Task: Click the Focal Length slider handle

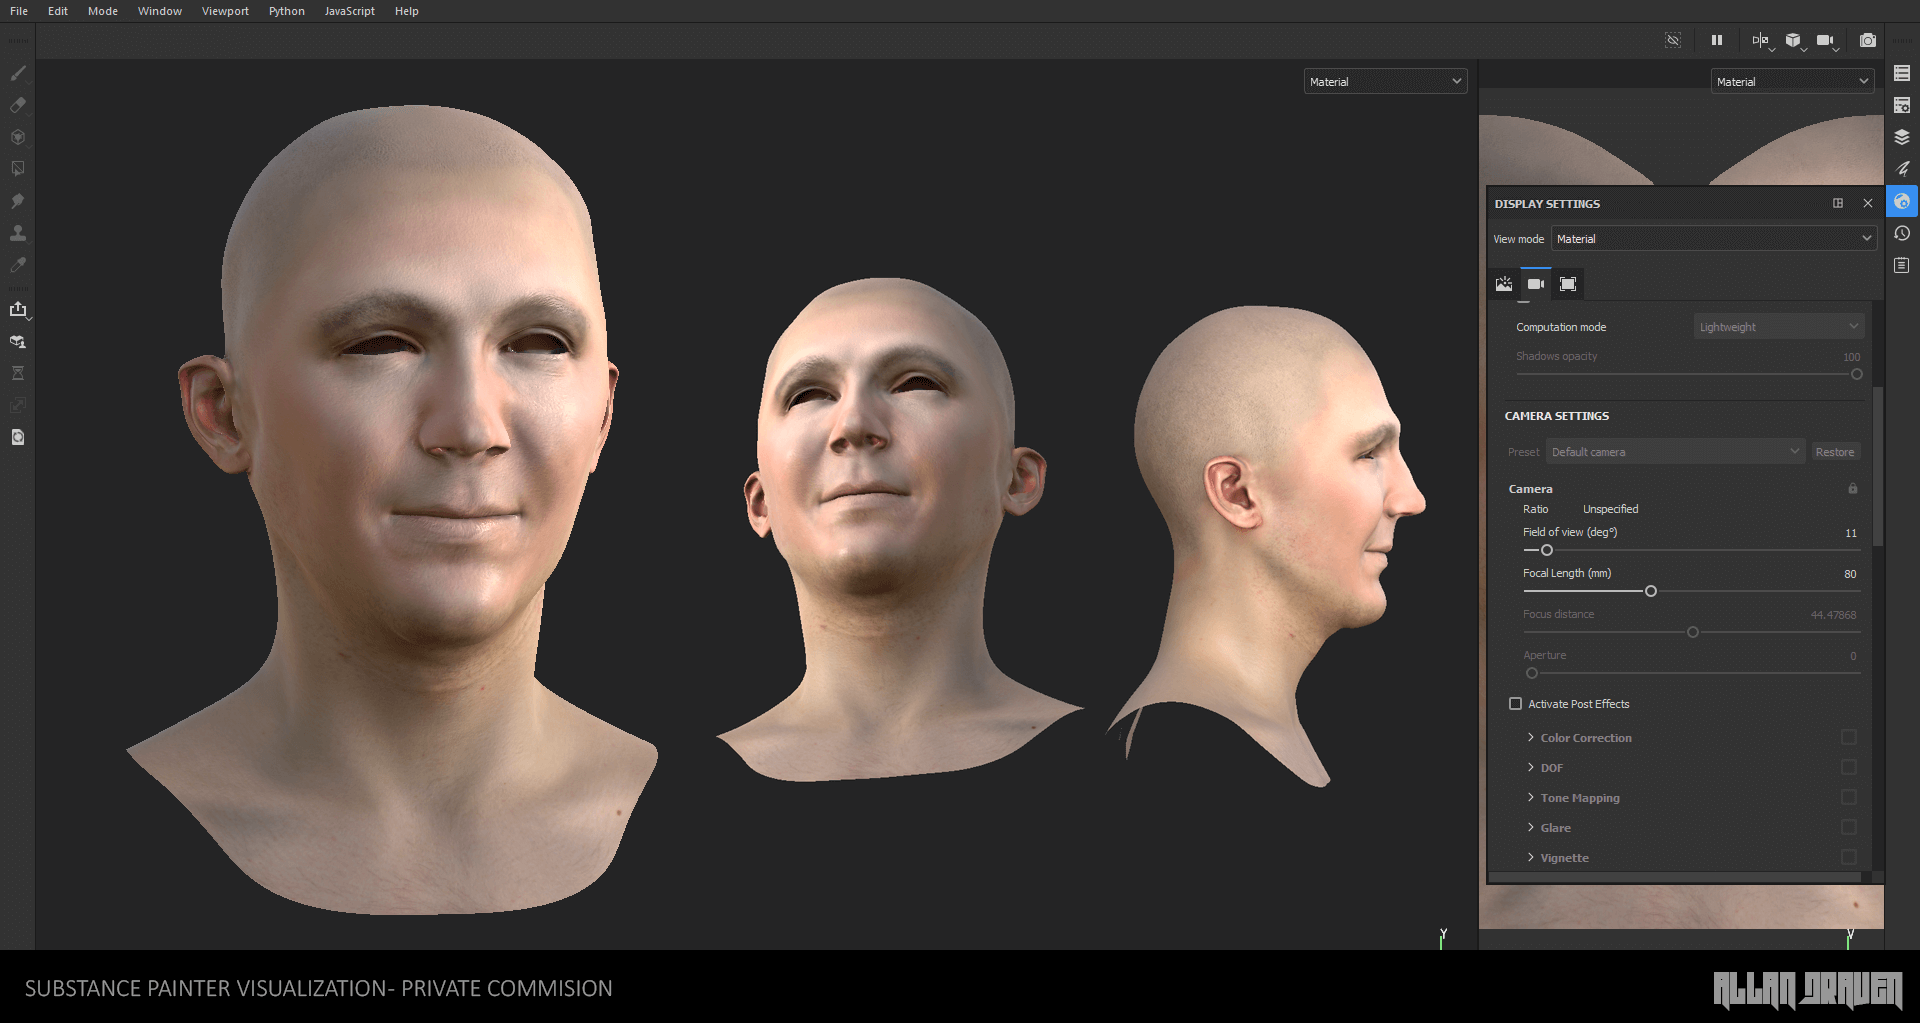Action: (x=1651, y=591)
